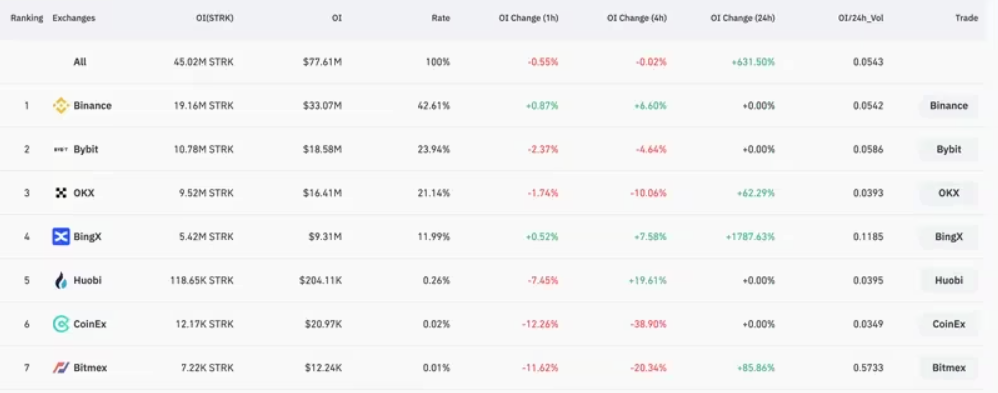Click the CoinEx exchange logo icon

[60, 324]
